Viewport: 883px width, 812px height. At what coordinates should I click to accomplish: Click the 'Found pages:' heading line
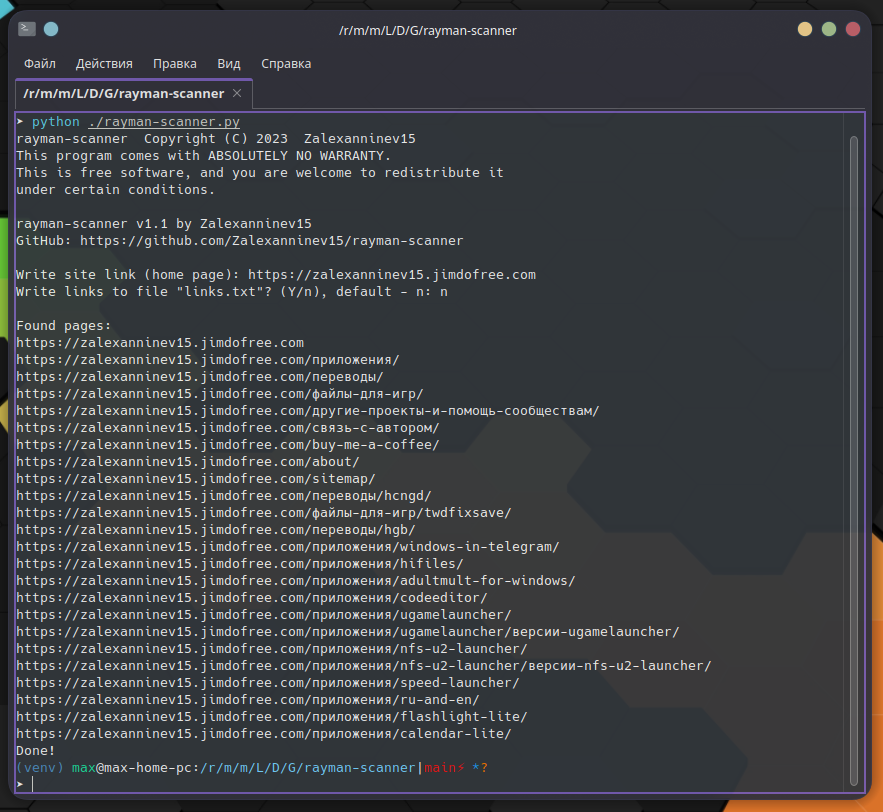[x=64, y=325]
